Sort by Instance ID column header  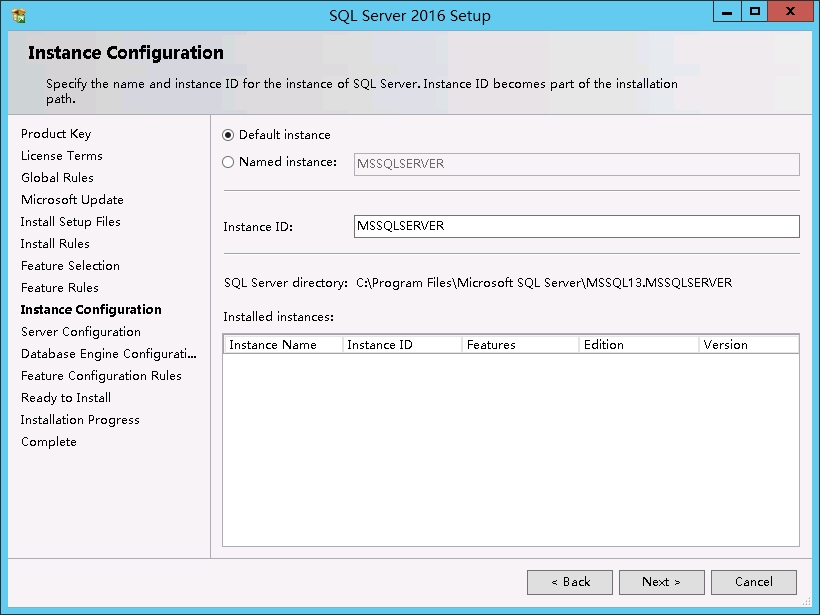coord(402,345)
